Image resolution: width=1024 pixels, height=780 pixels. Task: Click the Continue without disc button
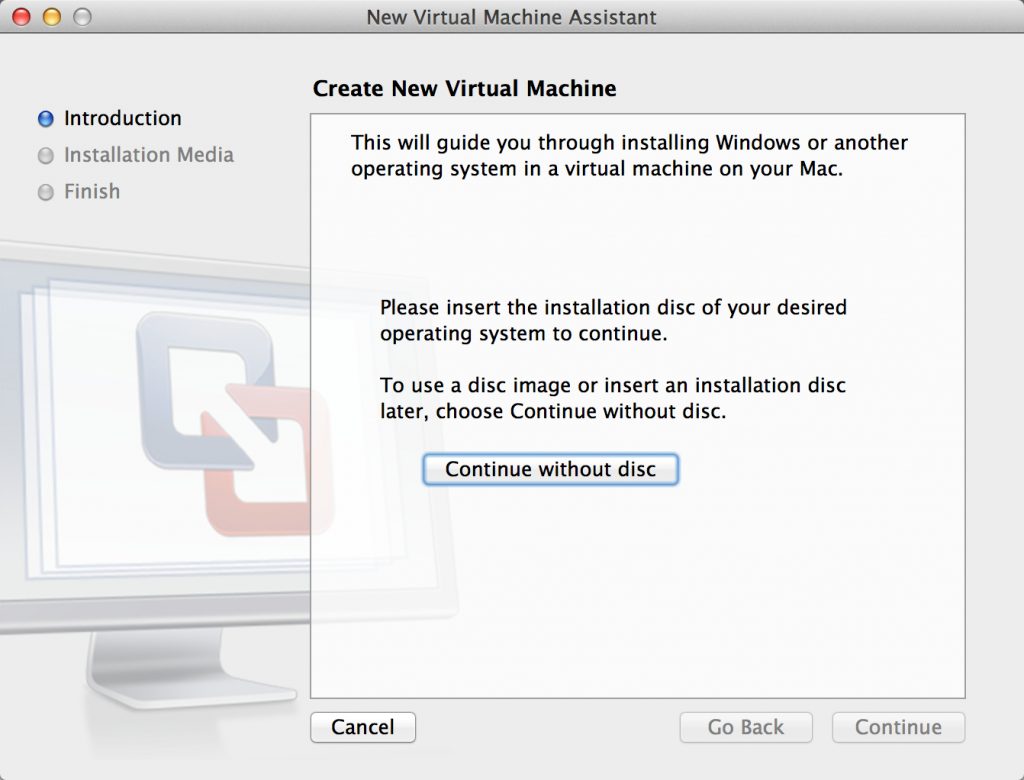pos(551,469)
